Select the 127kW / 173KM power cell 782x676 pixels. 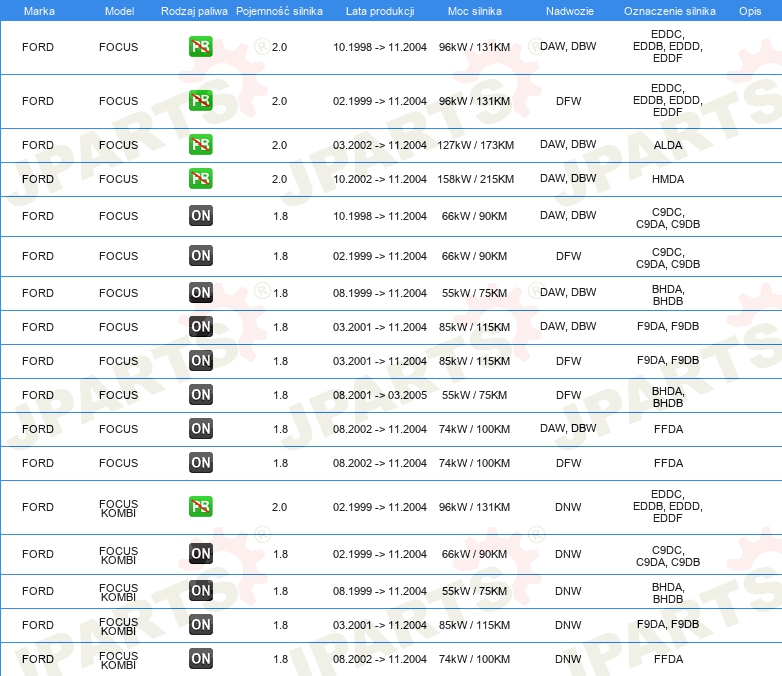tap(475, 145)
